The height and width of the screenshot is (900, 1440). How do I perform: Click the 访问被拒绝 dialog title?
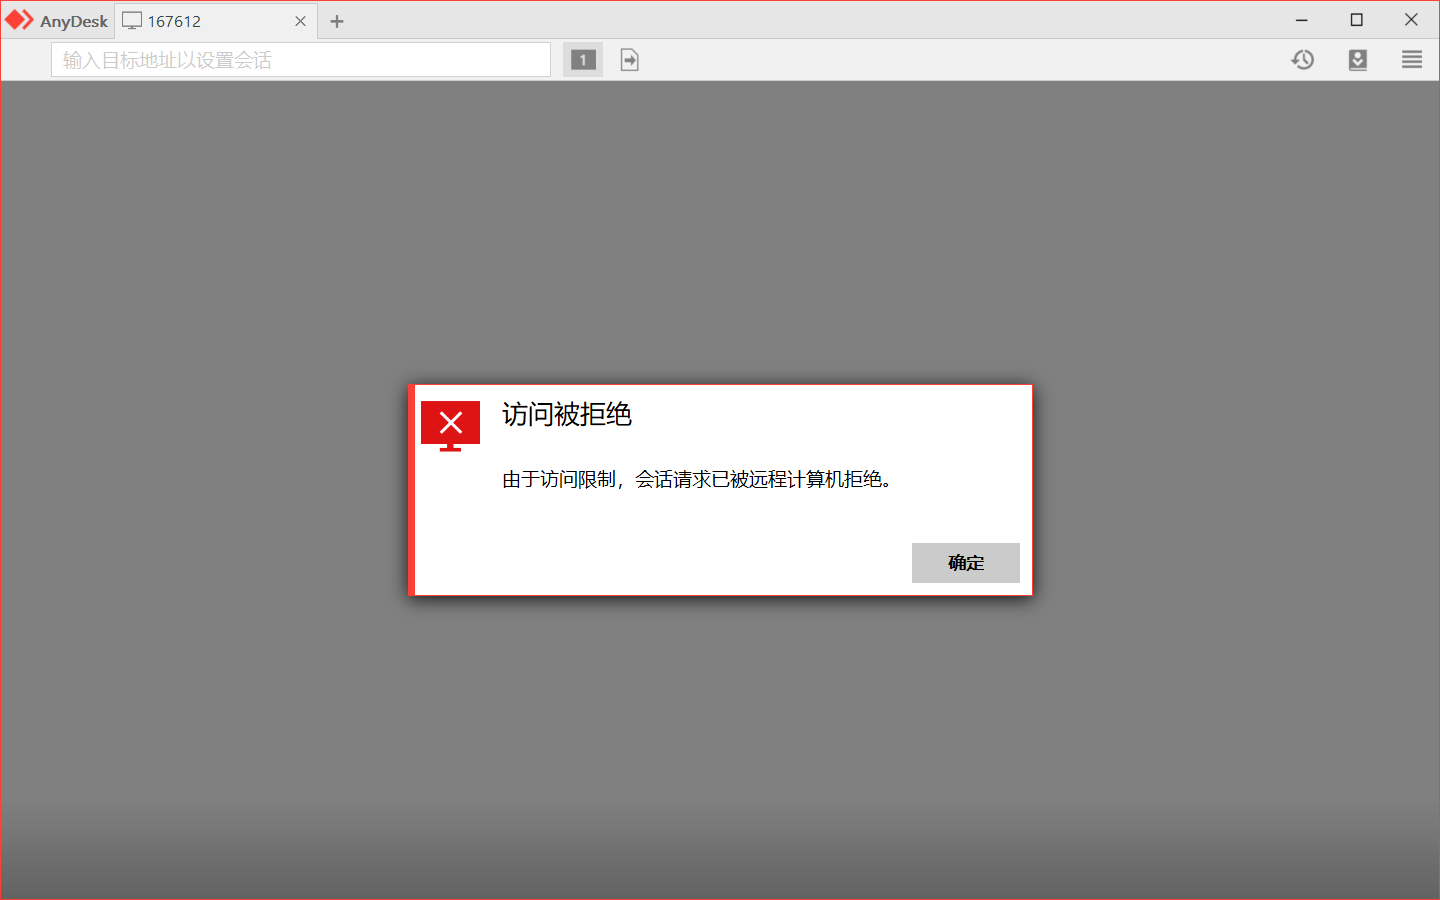tap(567, 414)
